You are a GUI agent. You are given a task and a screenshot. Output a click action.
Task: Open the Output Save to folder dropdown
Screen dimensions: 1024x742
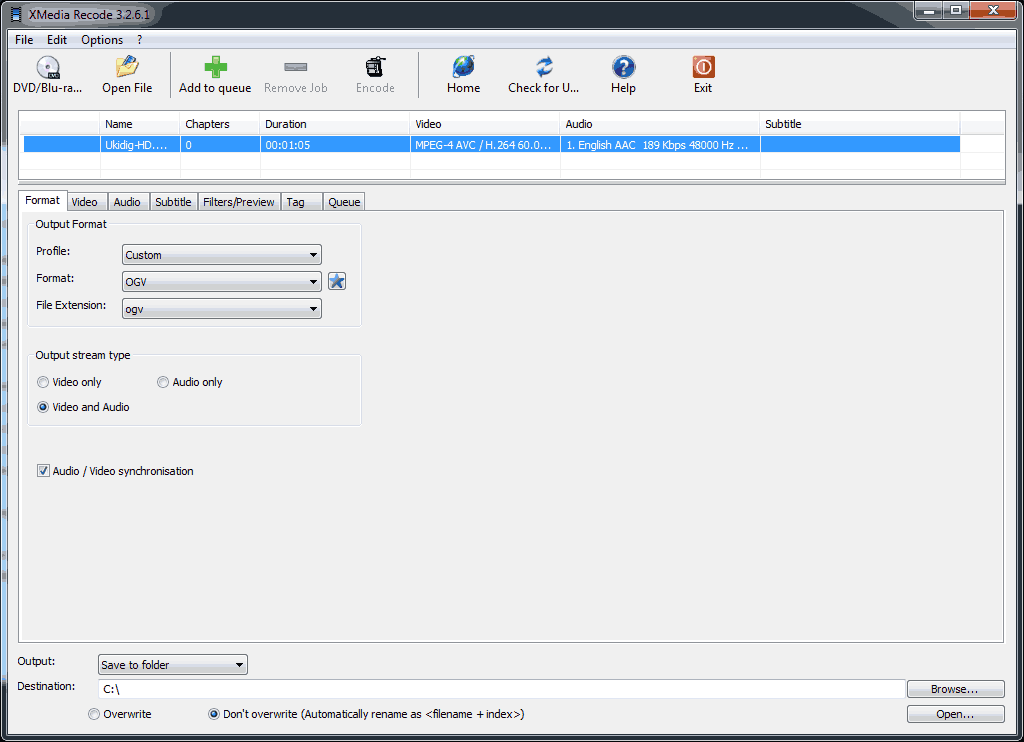[x=172, y=664]
